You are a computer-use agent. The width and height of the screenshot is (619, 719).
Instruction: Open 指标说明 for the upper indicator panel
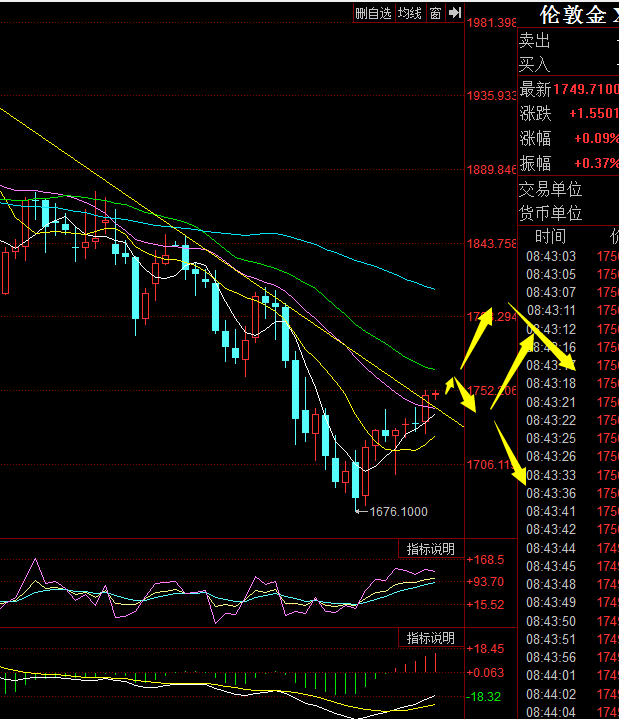coord(430,549)
